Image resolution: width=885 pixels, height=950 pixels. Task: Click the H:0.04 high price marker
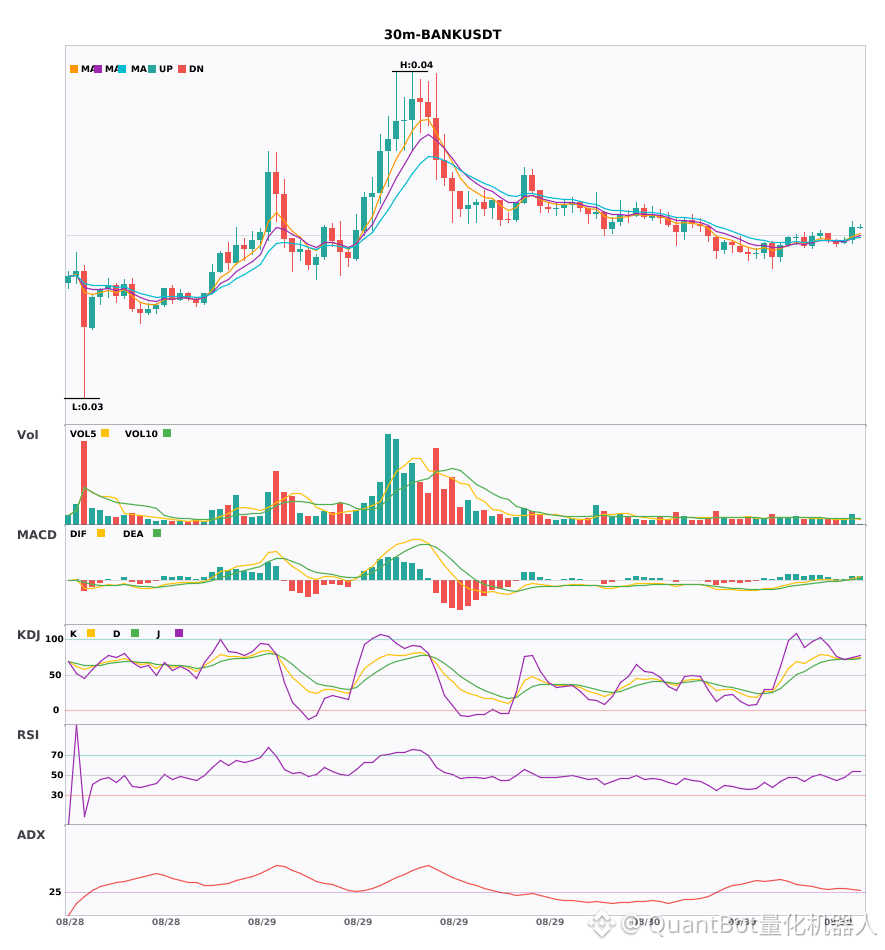[x=416, y=65]
